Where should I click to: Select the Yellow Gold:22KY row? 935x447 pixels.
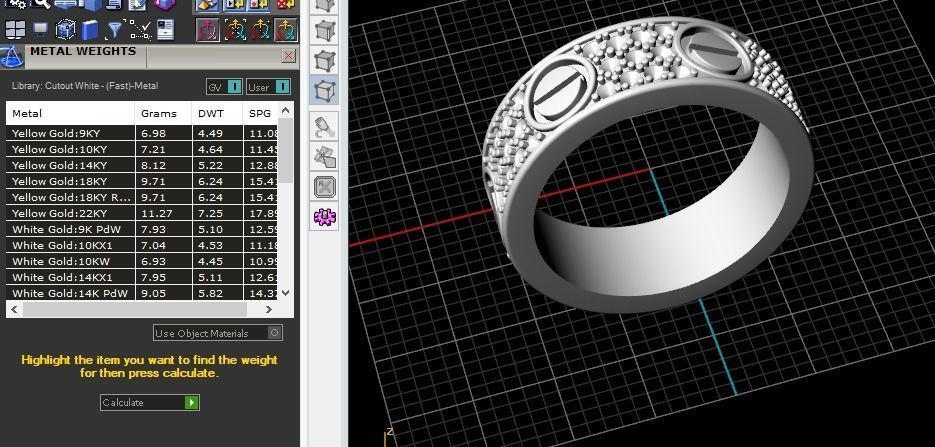coord(142,213)
